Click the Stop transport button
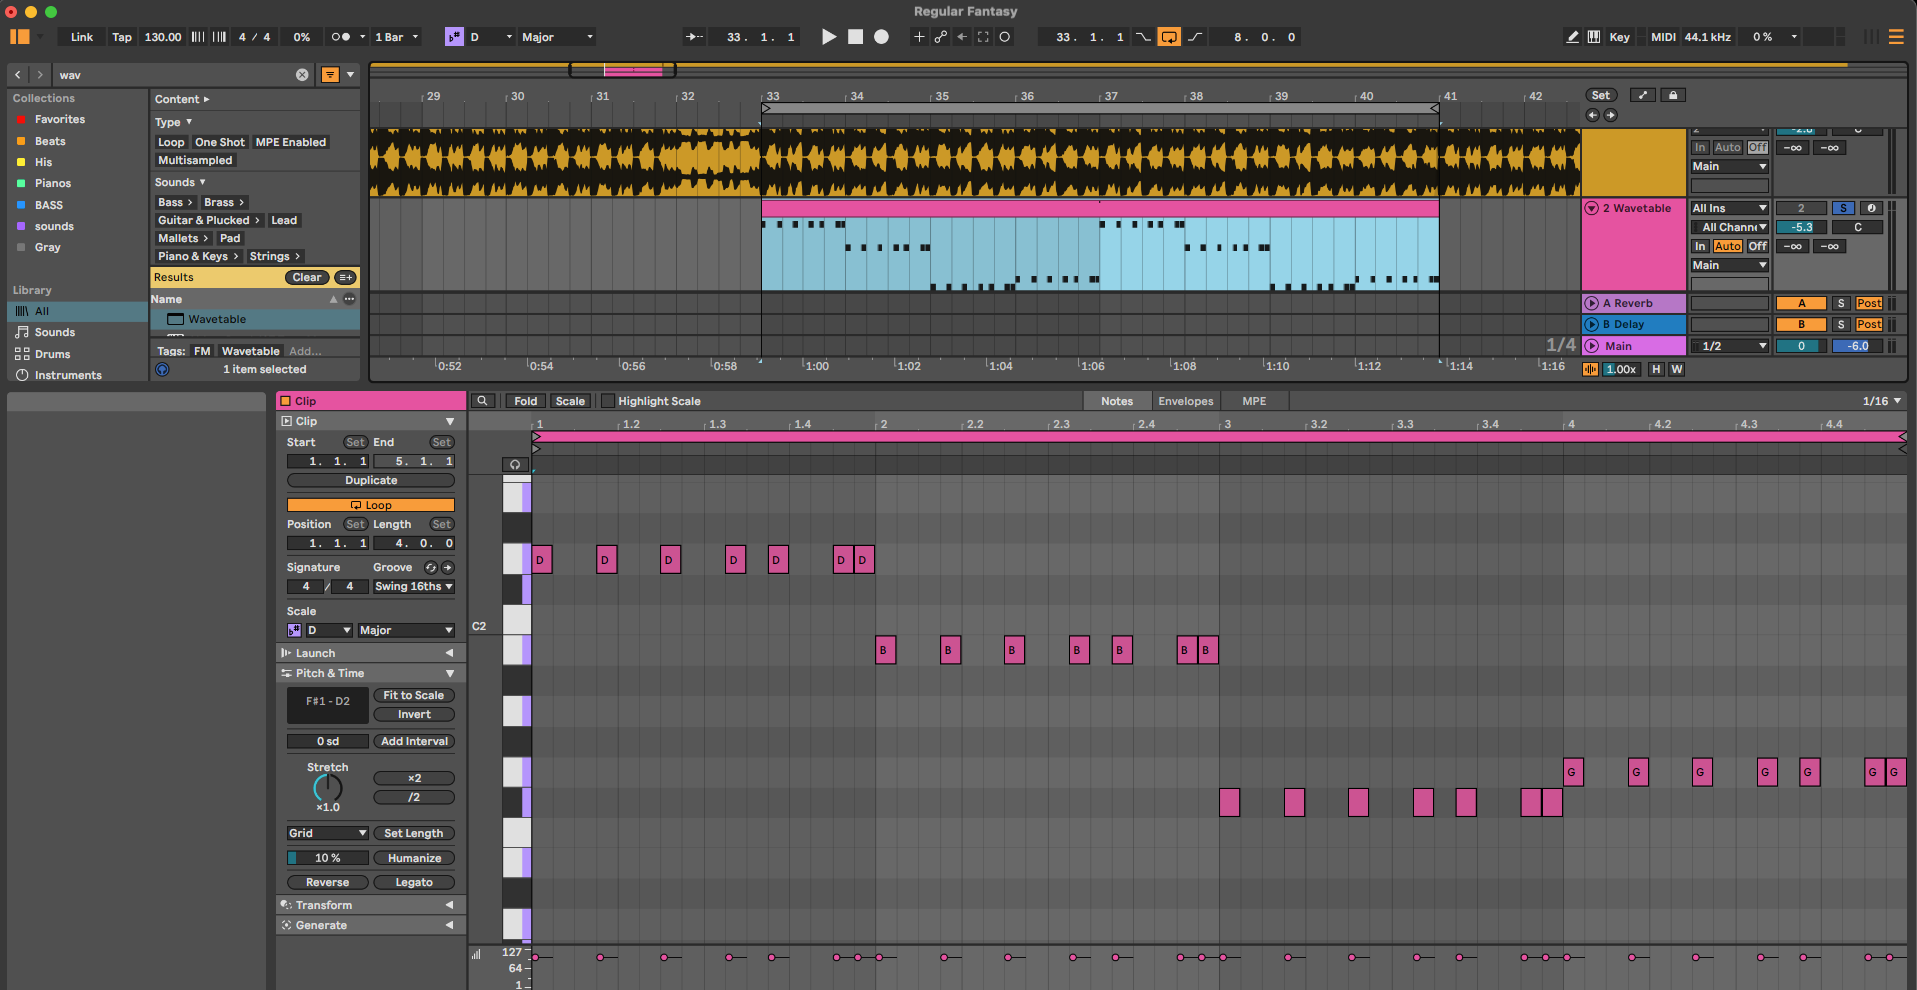Screen dimensions: 1917x990 click(x=855, y=37)
